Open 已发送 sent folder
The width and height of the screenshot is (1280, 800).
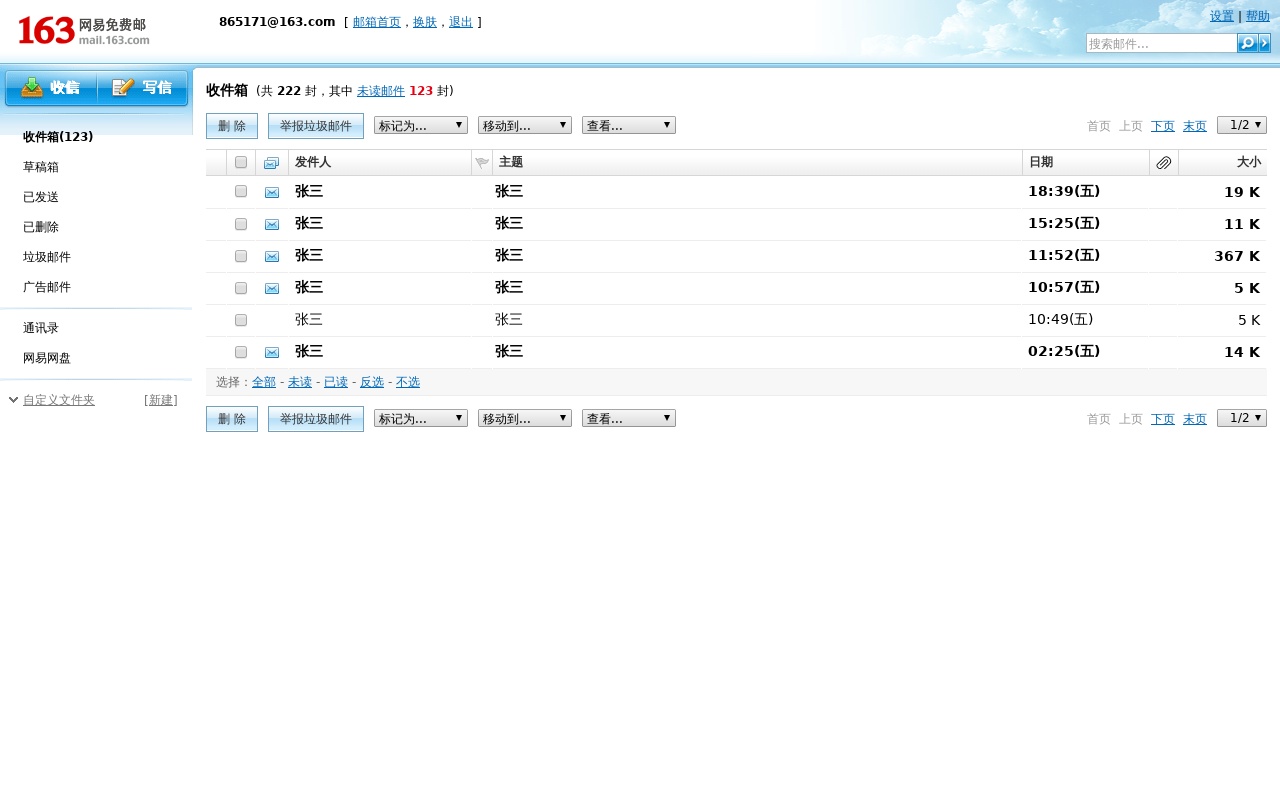pyautogui.click(x=41, y=197)
